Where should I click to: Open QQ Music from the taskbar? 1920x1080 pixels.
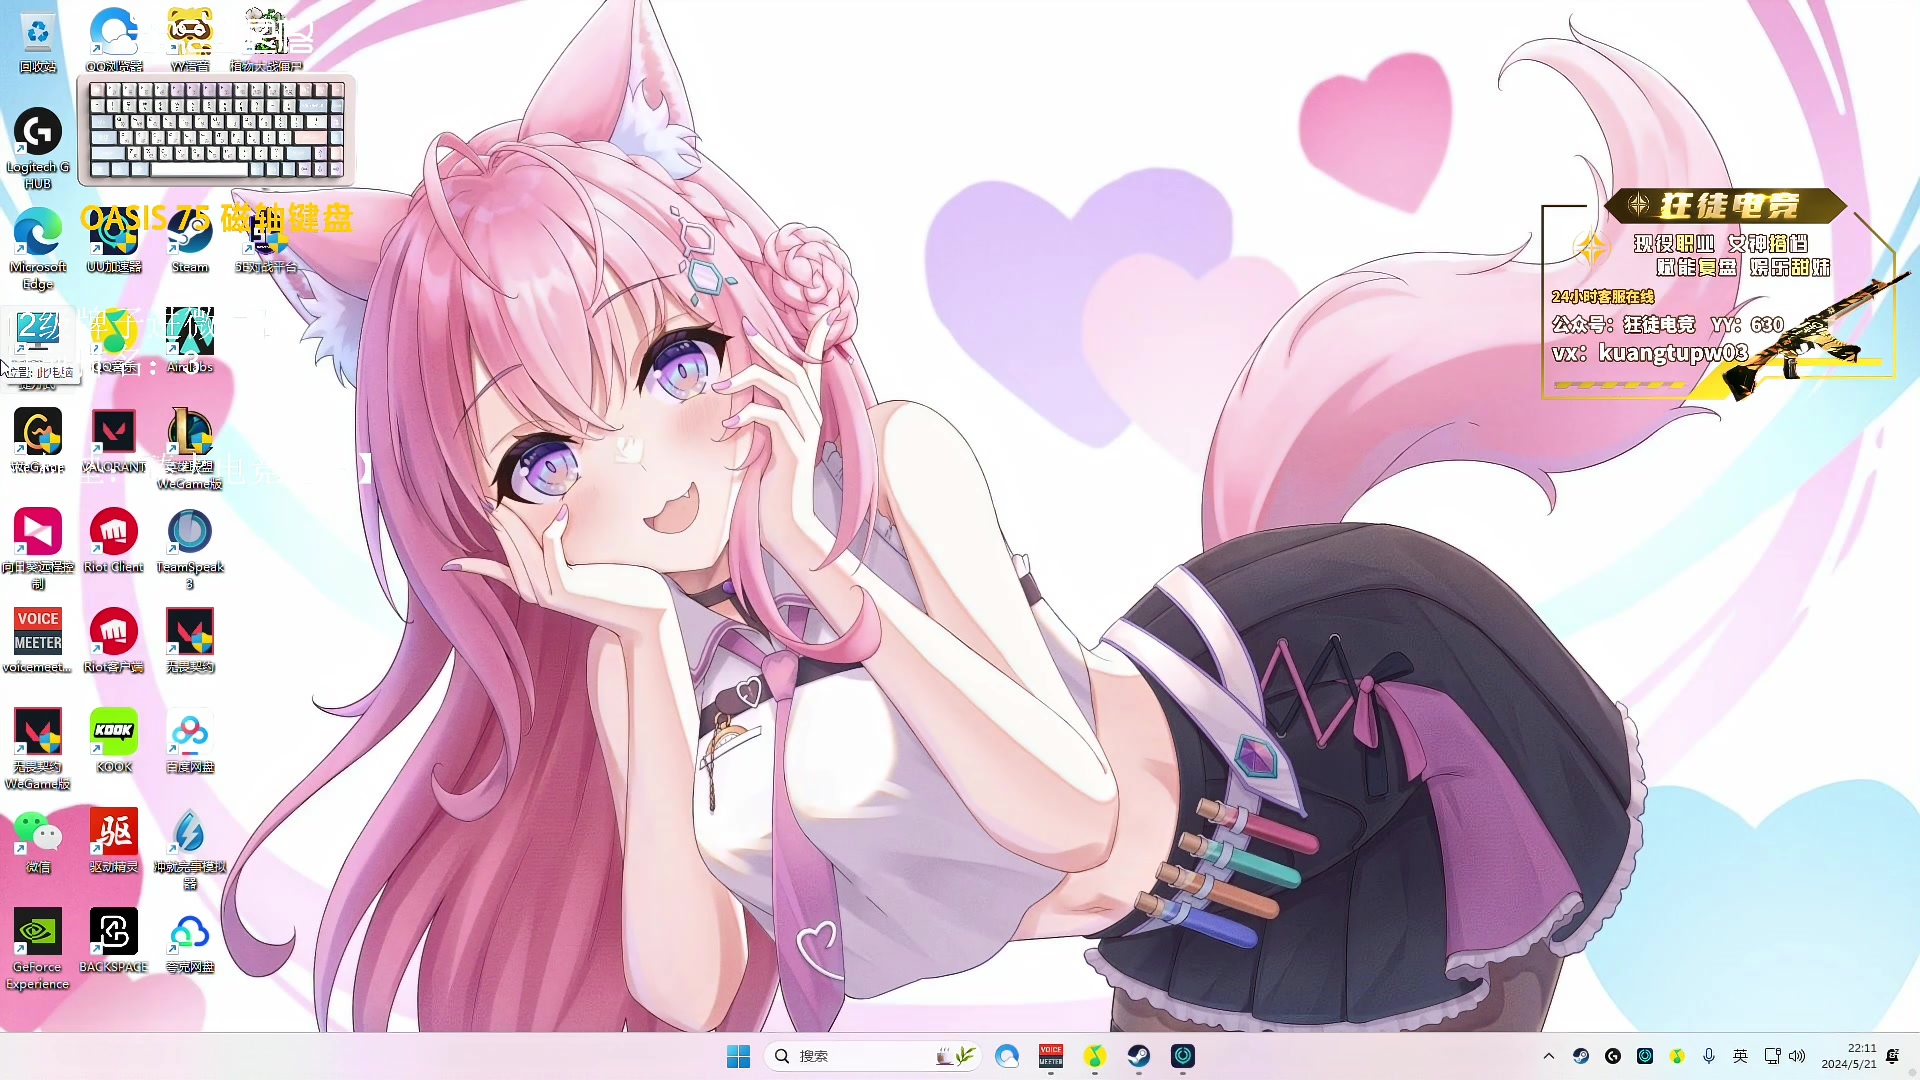pyautogui.click(x=1095, y=1056)
